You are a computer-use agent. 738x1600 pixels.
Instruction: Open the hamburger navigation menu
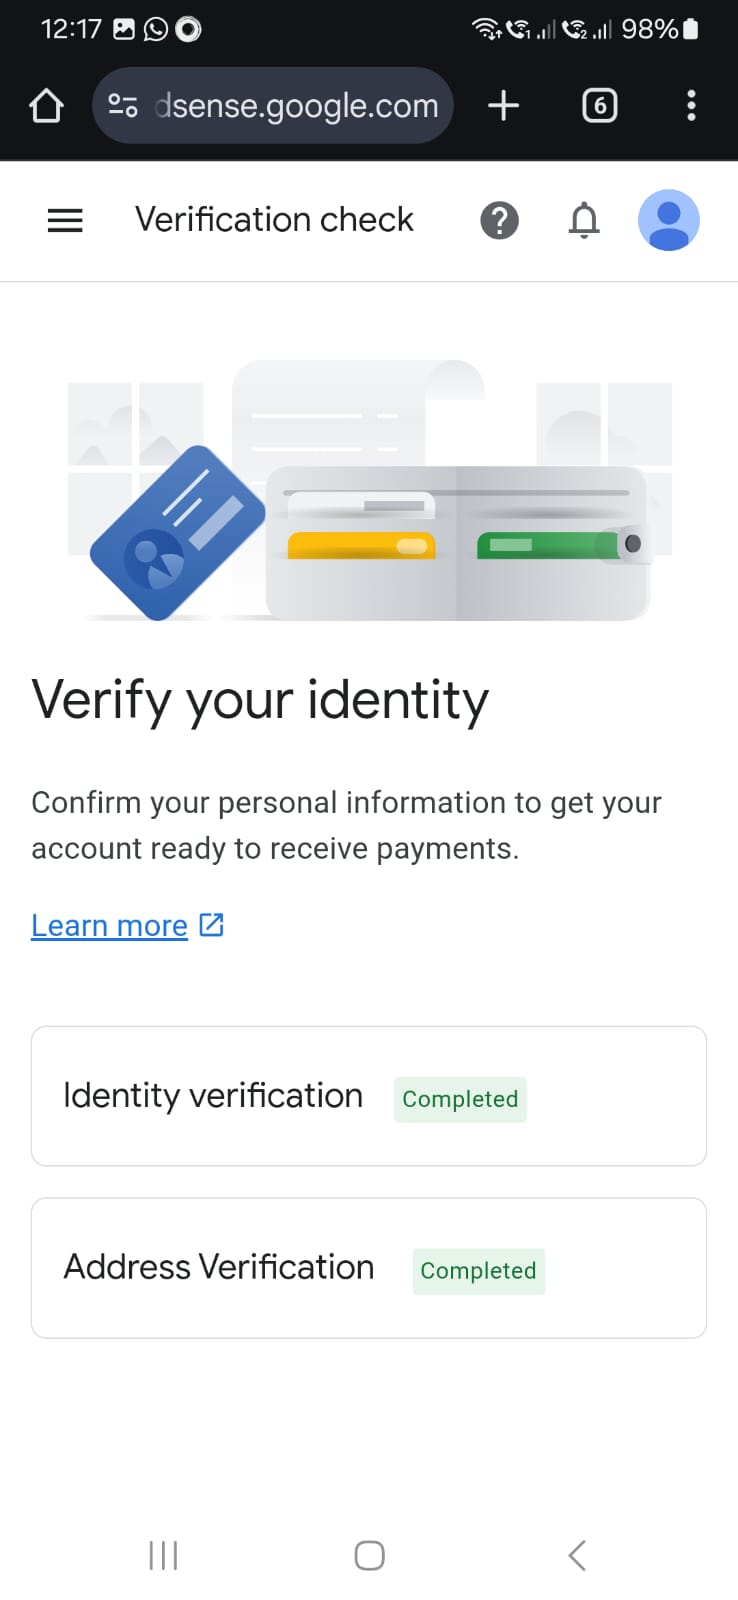tap(65, 220)
